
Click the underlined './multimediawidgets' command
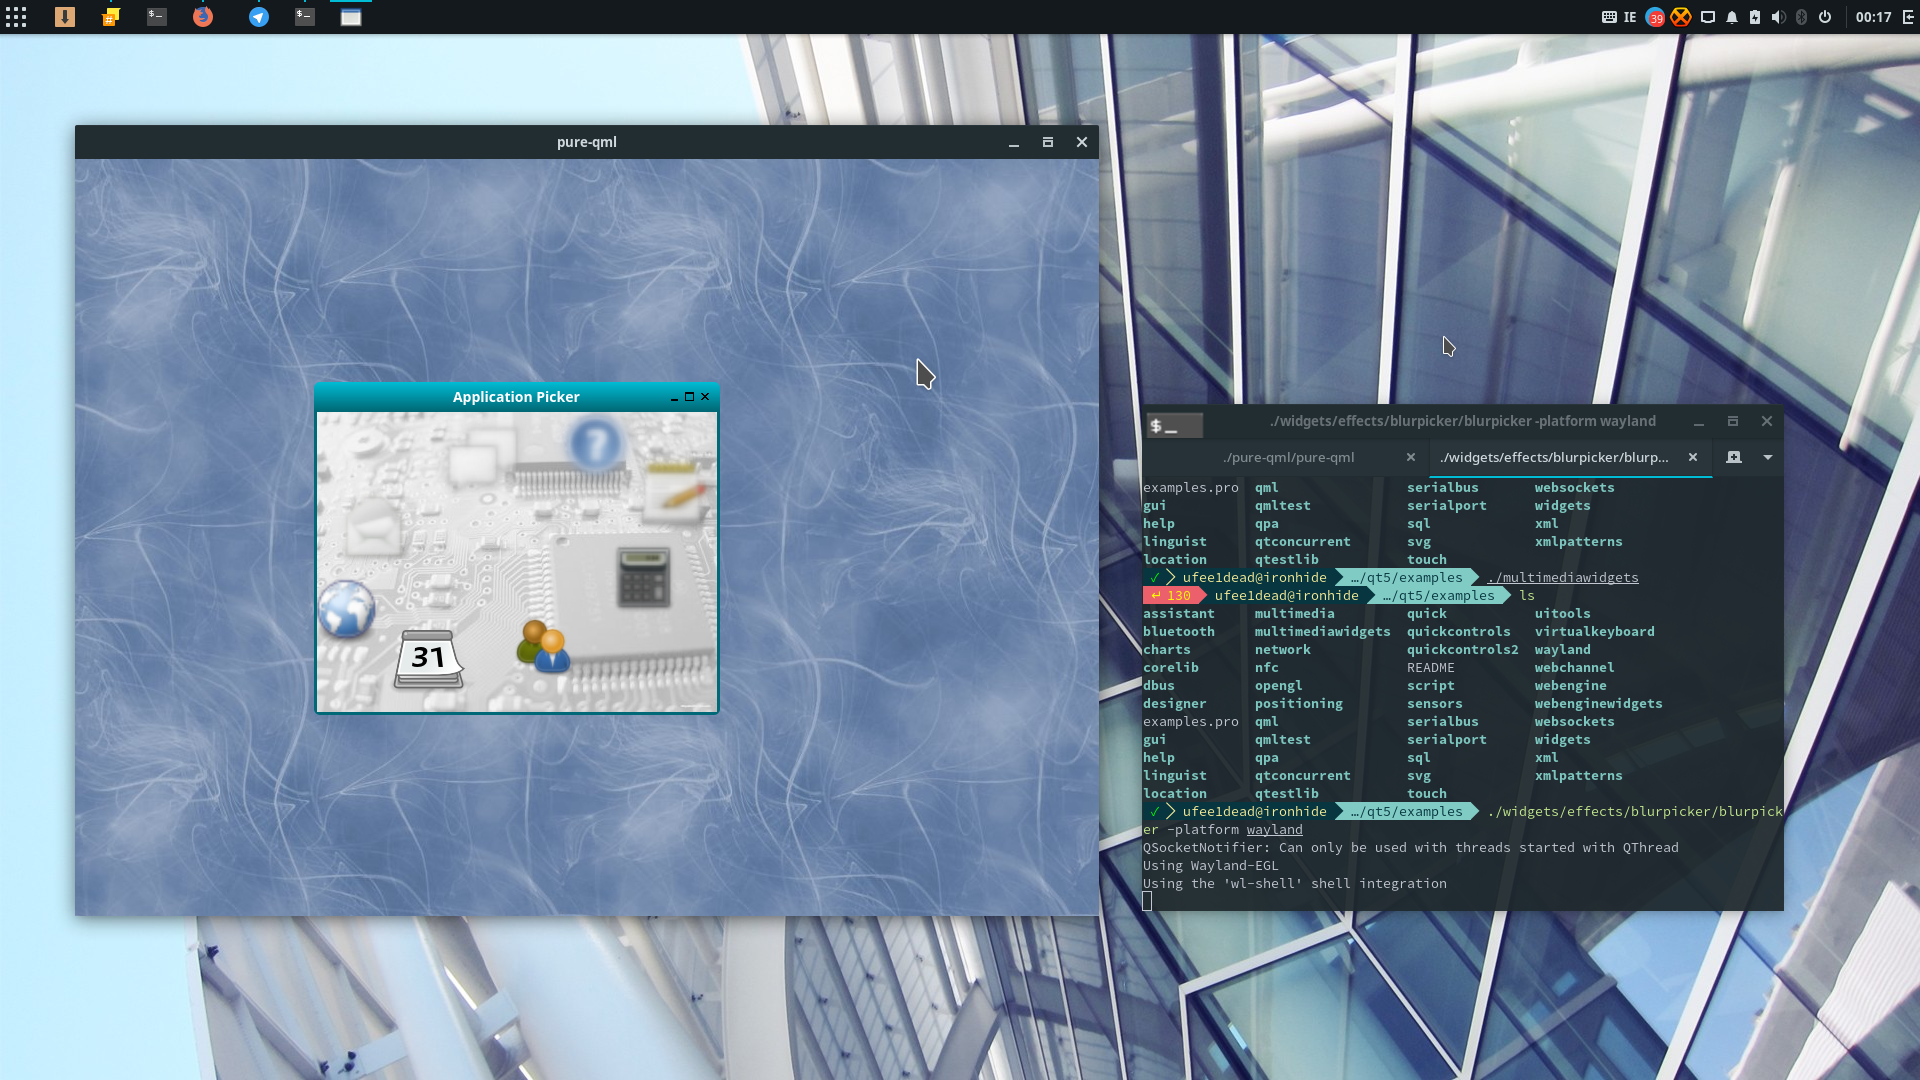[x=1562, y=578]
